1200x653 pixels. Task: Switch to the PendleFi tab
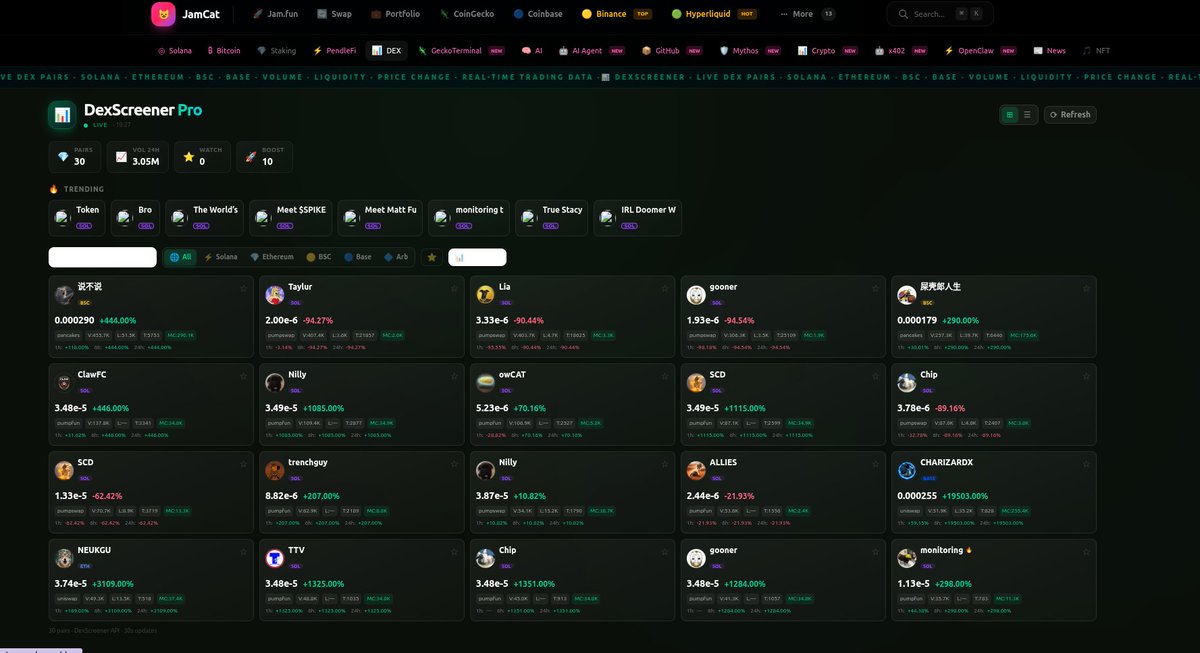pyautogui.click(x=334, y=50)
